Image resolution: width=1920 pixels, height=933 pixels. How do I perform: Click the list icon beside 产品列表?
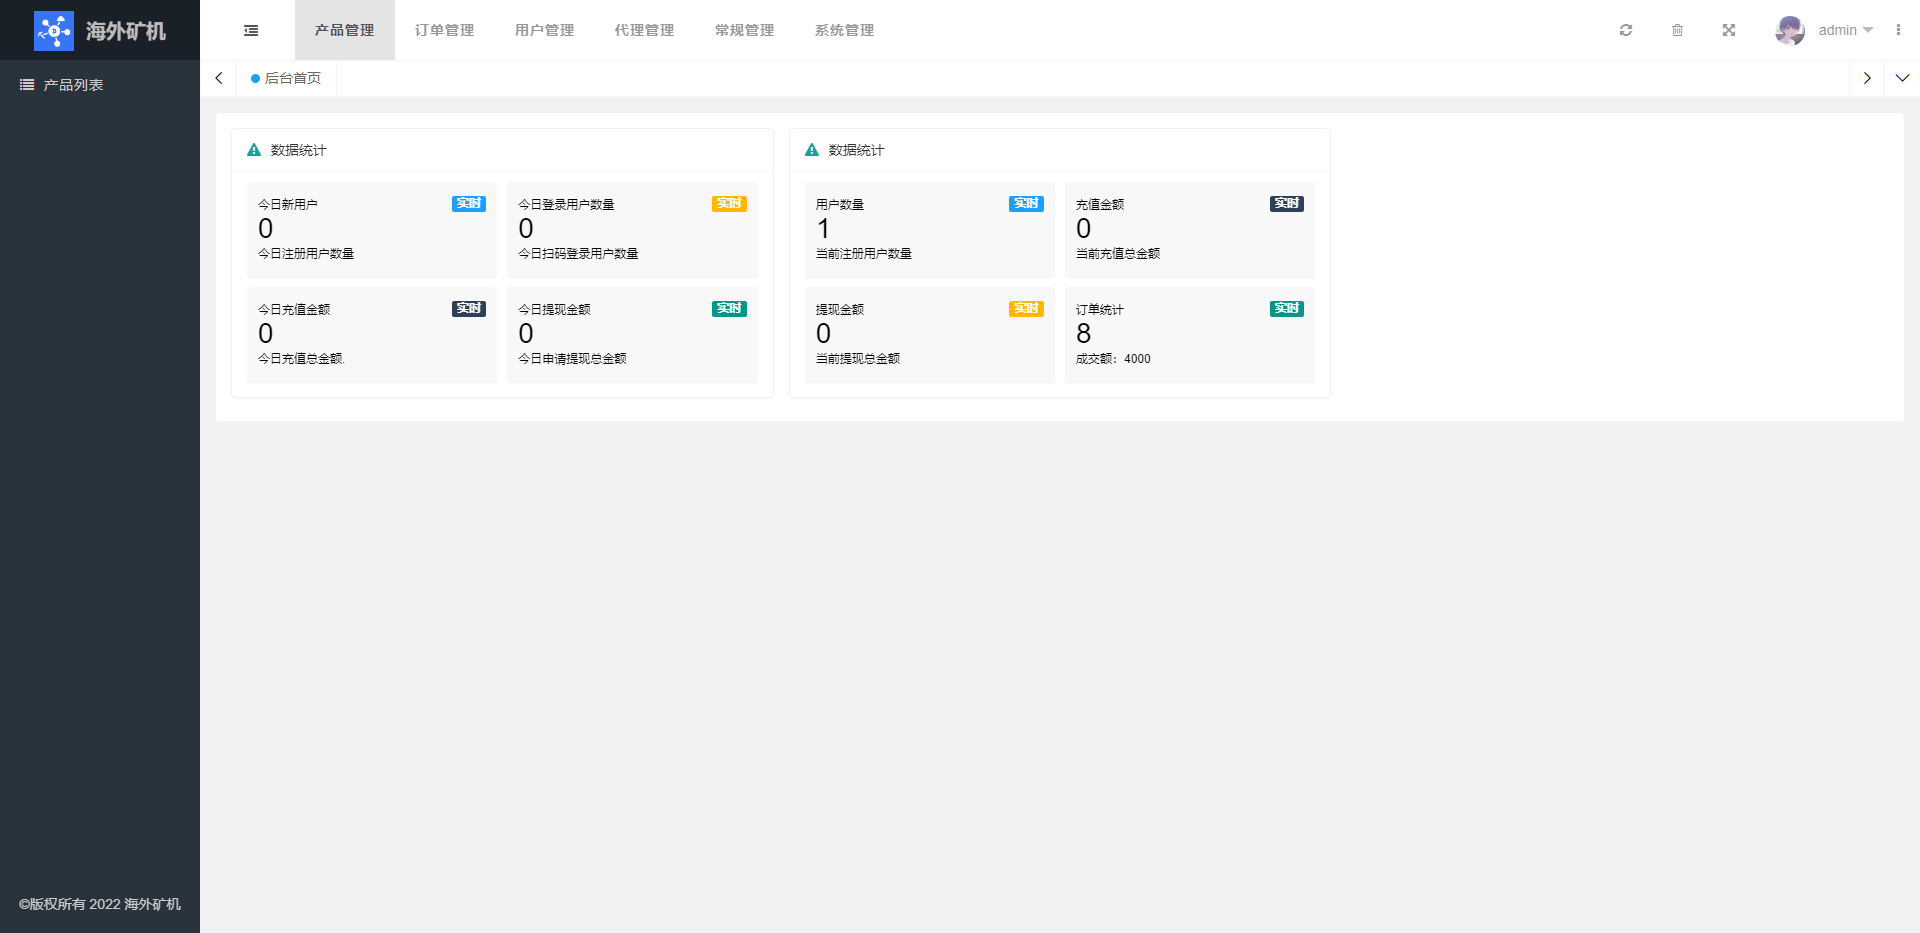pos(27,85)
